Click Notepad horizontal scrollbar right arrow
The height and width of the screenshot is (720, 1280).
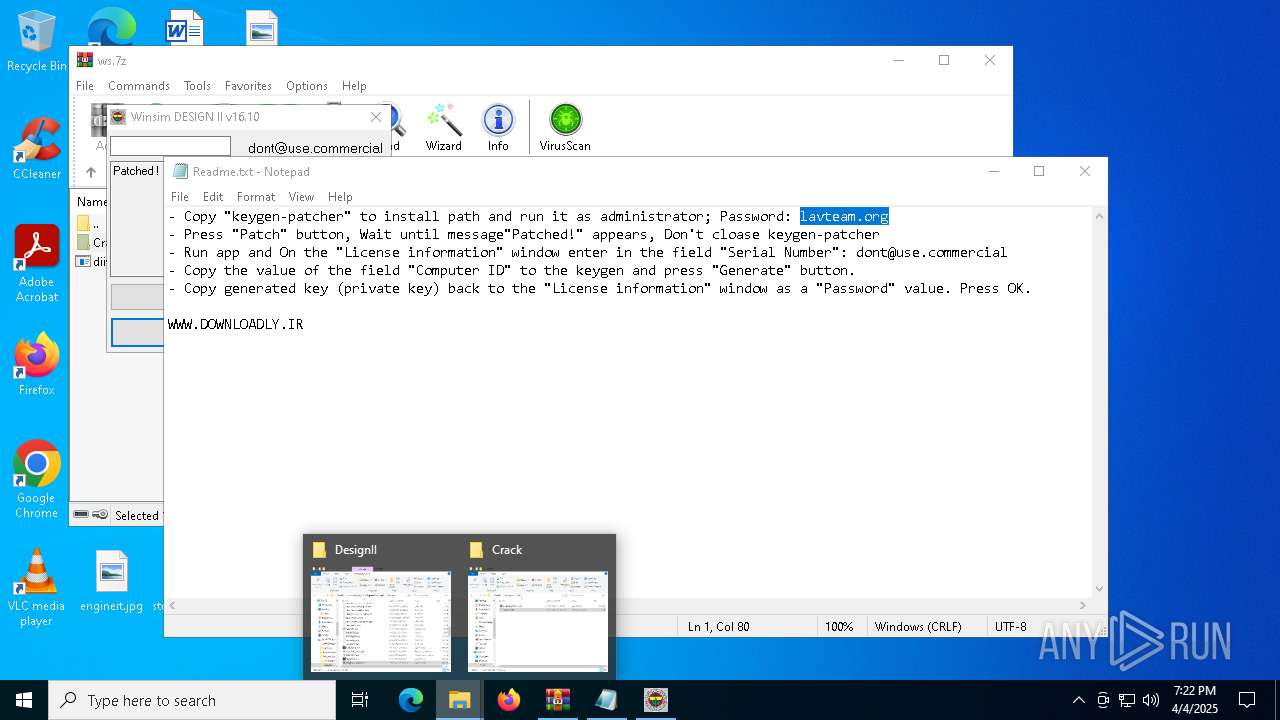pyautogui.click(x=1081, y=605)
